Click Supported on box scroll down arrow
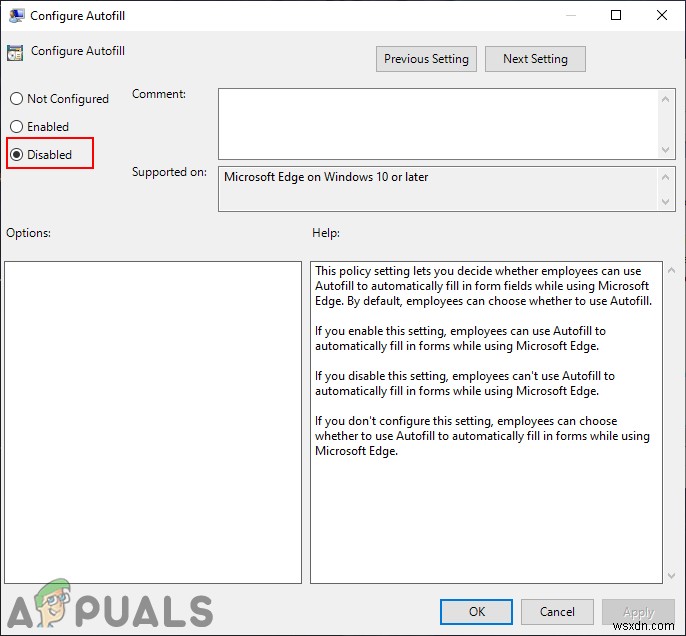This screenshot has width=686, height=636. pos(665,202)
